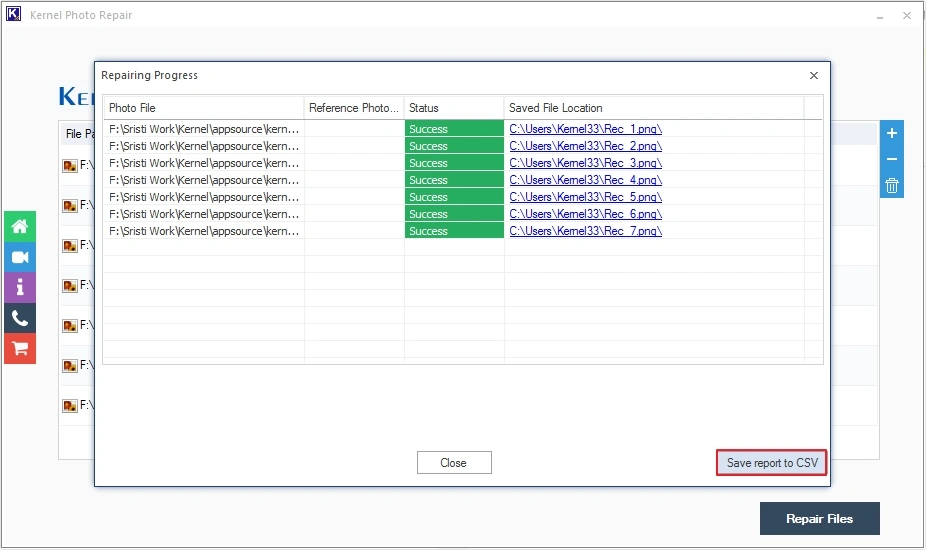
Task: Click the Kernel Photo Repair logo icon
Action: click(14, 15)
